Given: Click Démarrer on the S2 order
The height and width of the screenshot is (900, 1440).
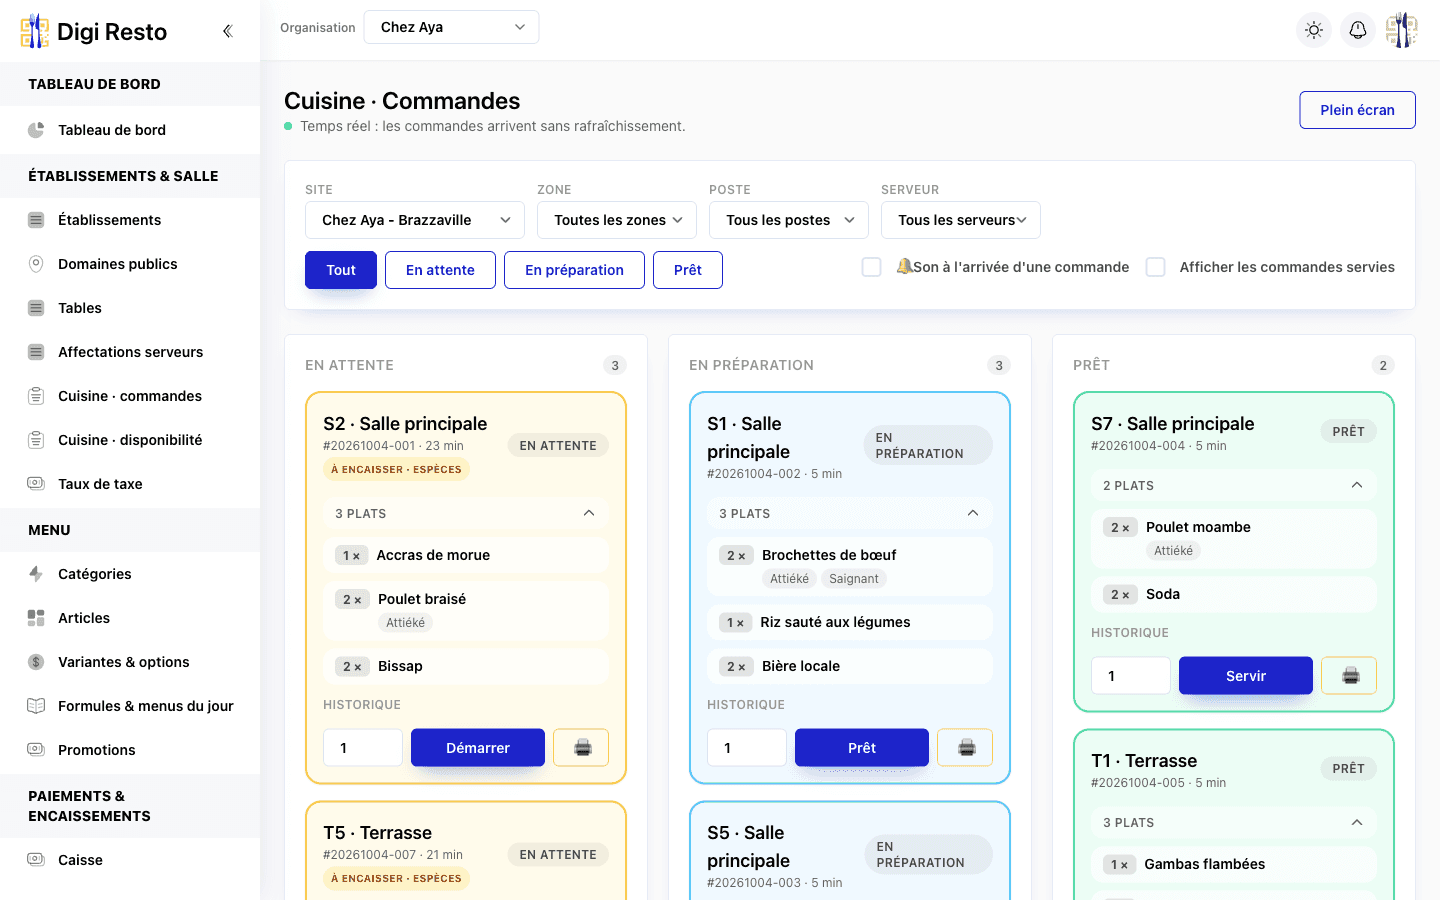Looking at the screenshot, I should pos(478,747).
